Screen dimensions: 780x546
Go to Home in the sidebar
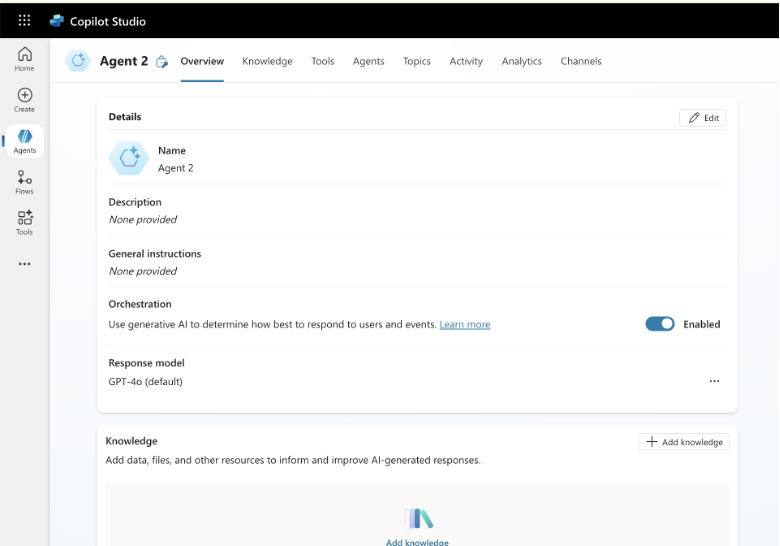click(x=24, y=59)
